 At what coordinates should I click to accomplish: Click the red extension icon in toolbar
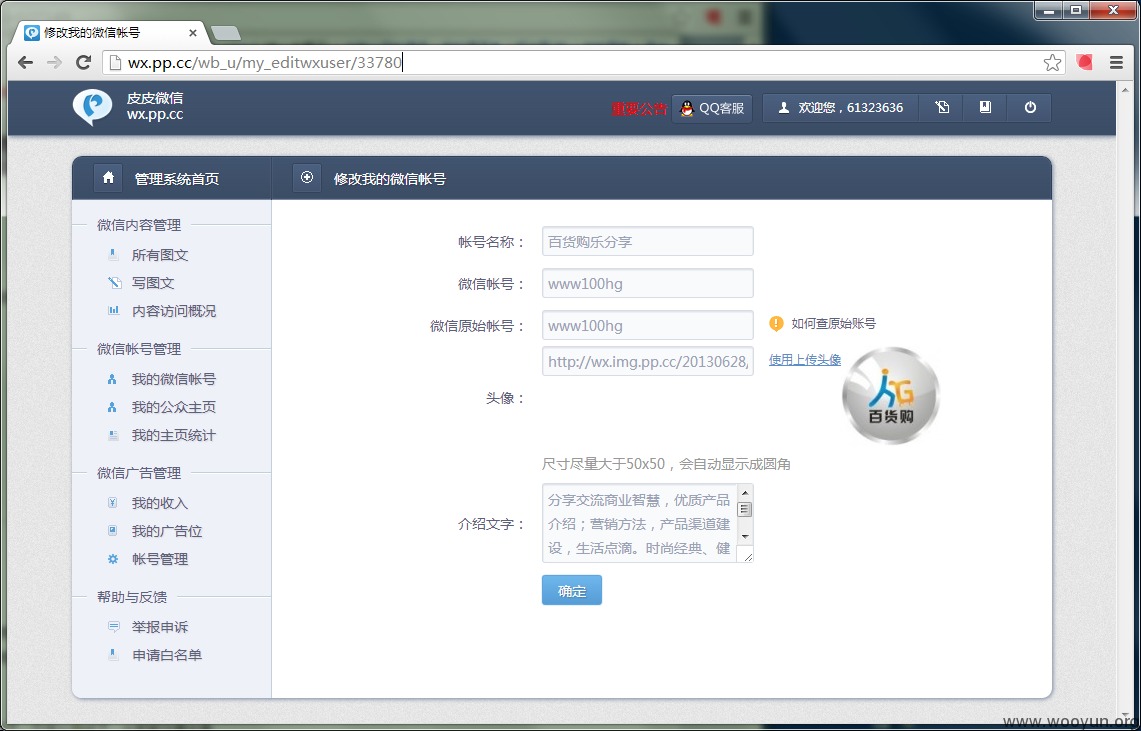(x=1084, y=63)
